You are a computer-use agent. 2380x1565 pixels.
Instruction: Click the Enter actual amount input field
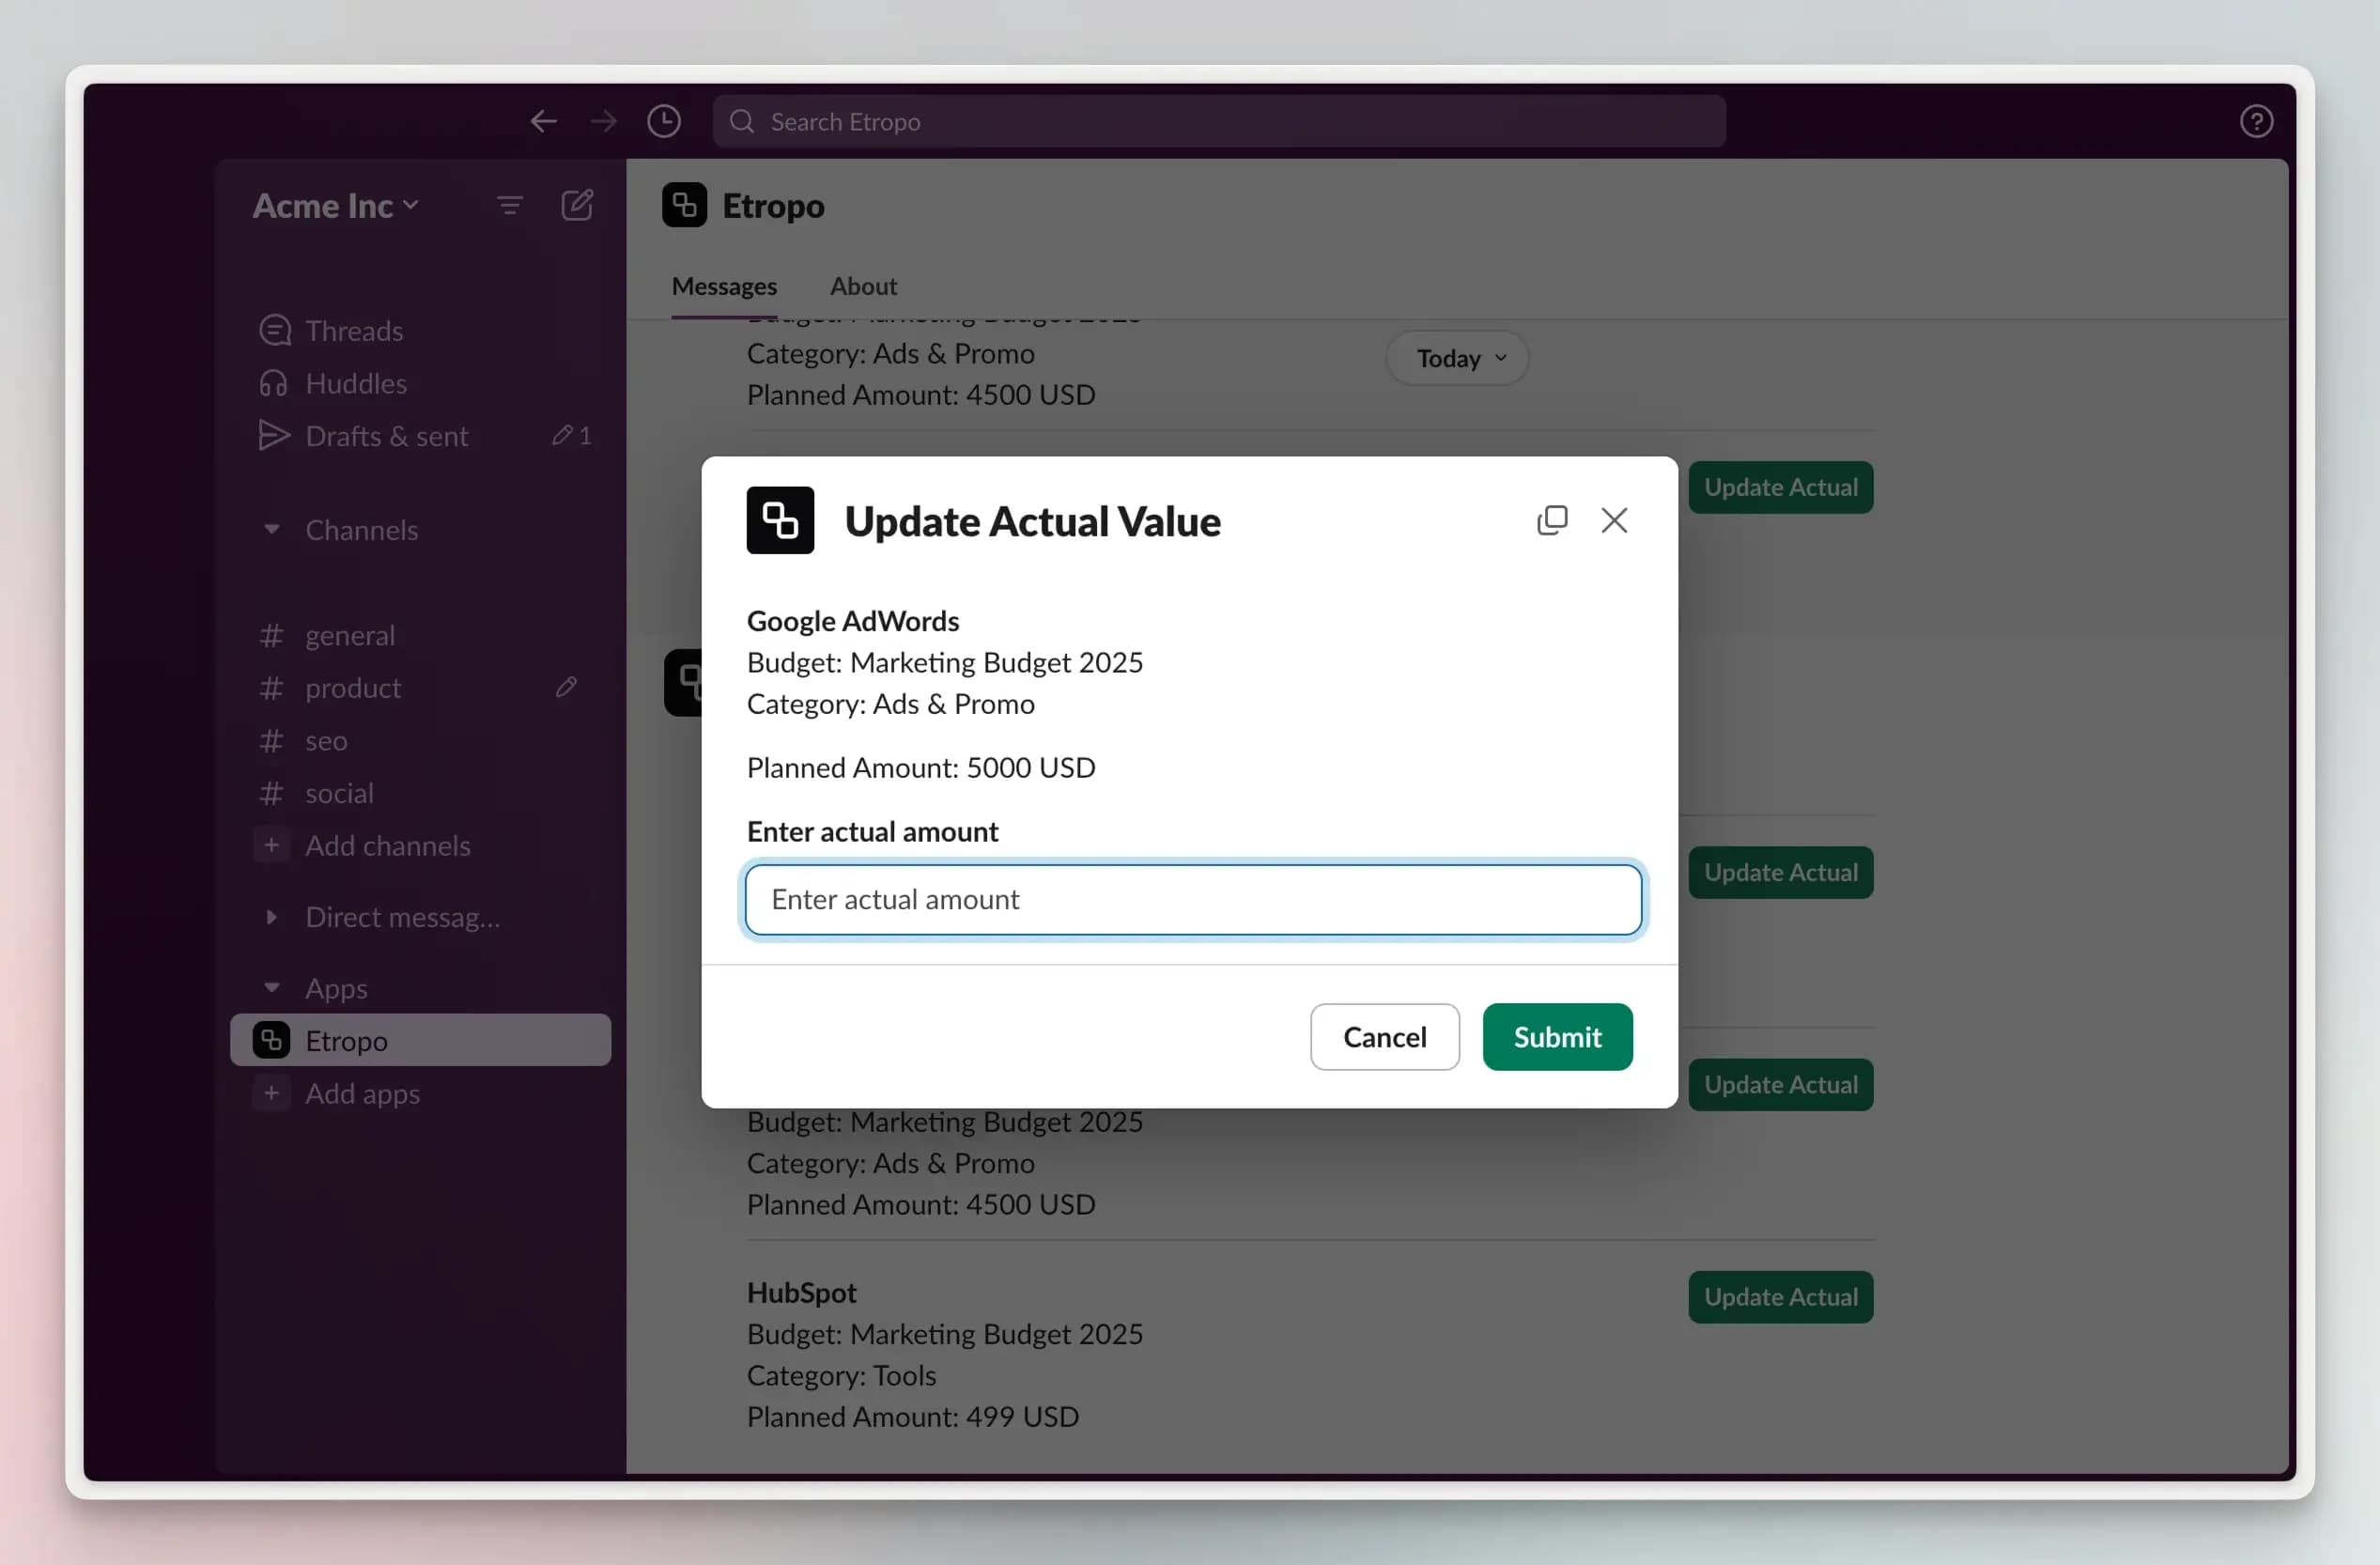(1195, 898)
